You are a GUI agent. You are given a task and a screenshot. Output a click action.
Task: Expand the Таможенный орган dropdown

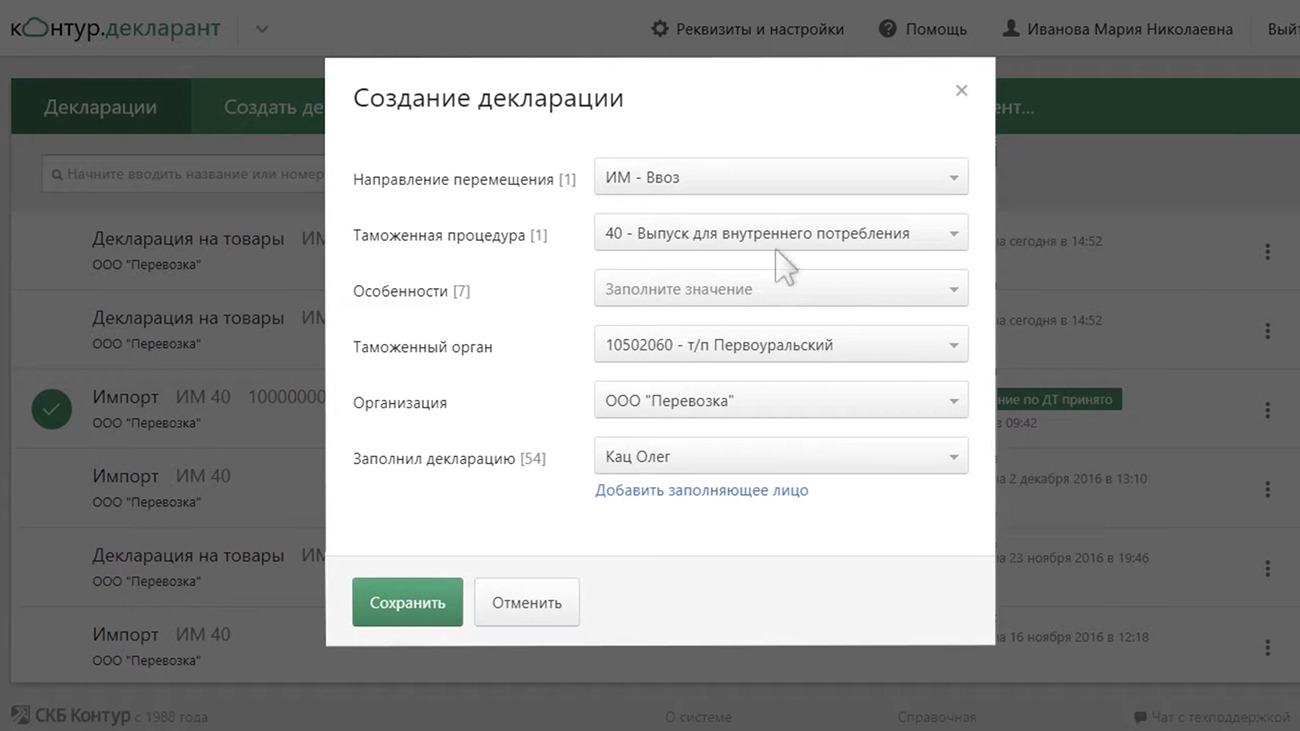780,345
